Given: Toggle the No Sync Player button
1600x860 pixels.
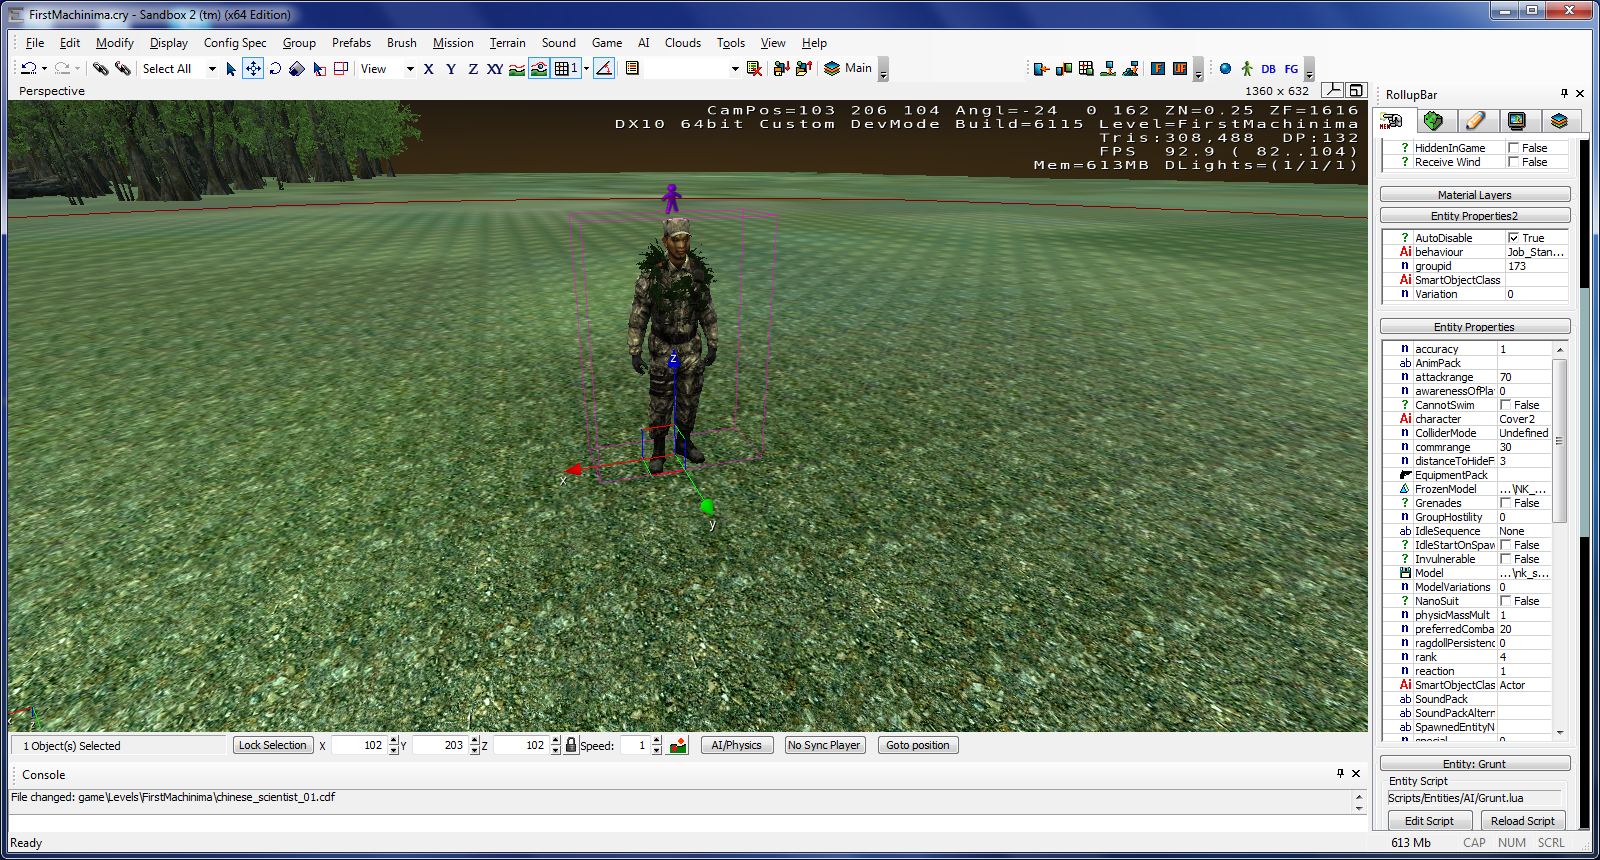Looking at the screenshot, I should (824, 745).
